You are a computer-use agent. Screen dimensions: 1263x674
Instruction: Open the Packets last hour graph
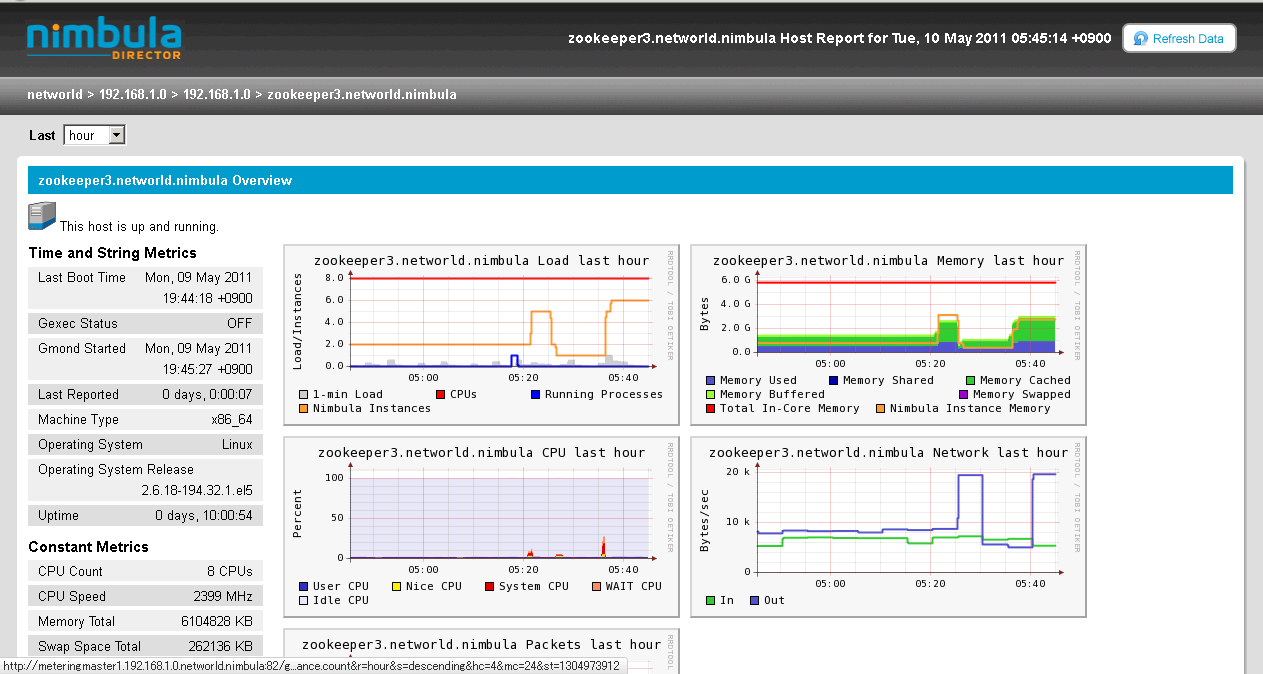(482, 650)
